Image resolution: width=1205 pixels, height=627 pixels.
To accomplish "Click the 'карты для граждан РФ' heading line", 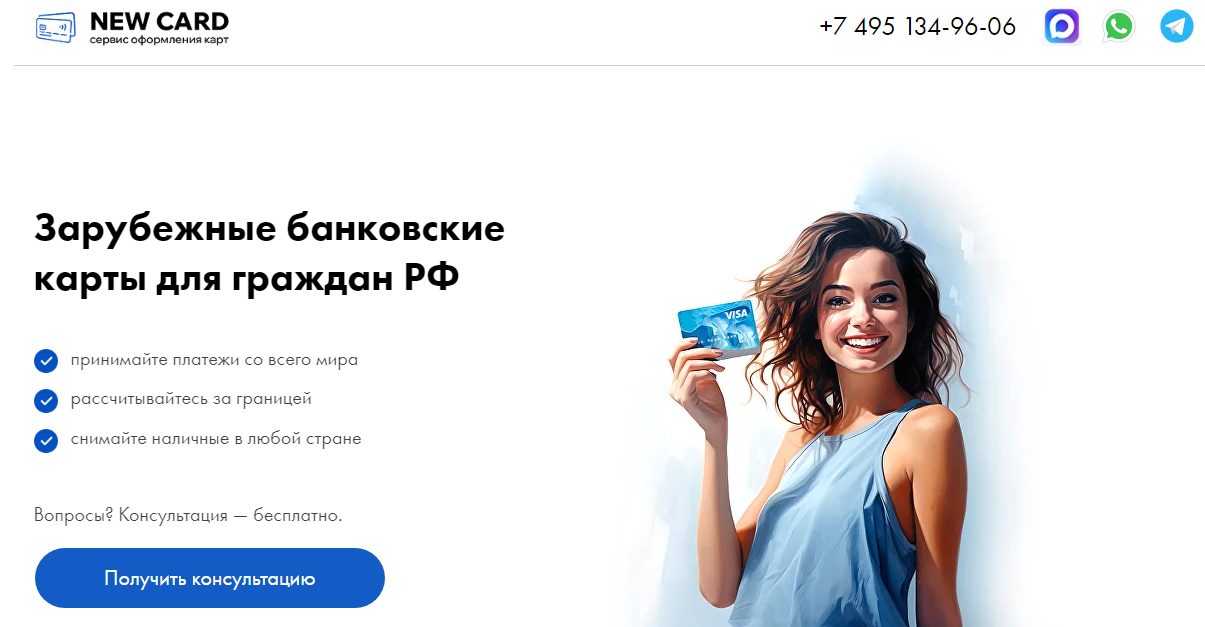I will (247, 278).
